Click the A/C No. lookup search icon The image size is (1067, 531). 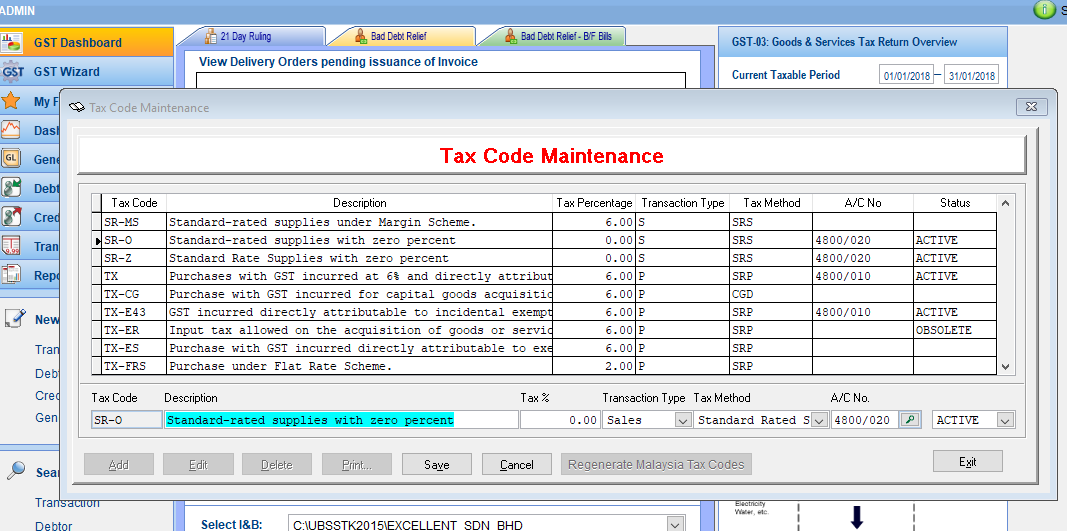[x=908, y=420]
